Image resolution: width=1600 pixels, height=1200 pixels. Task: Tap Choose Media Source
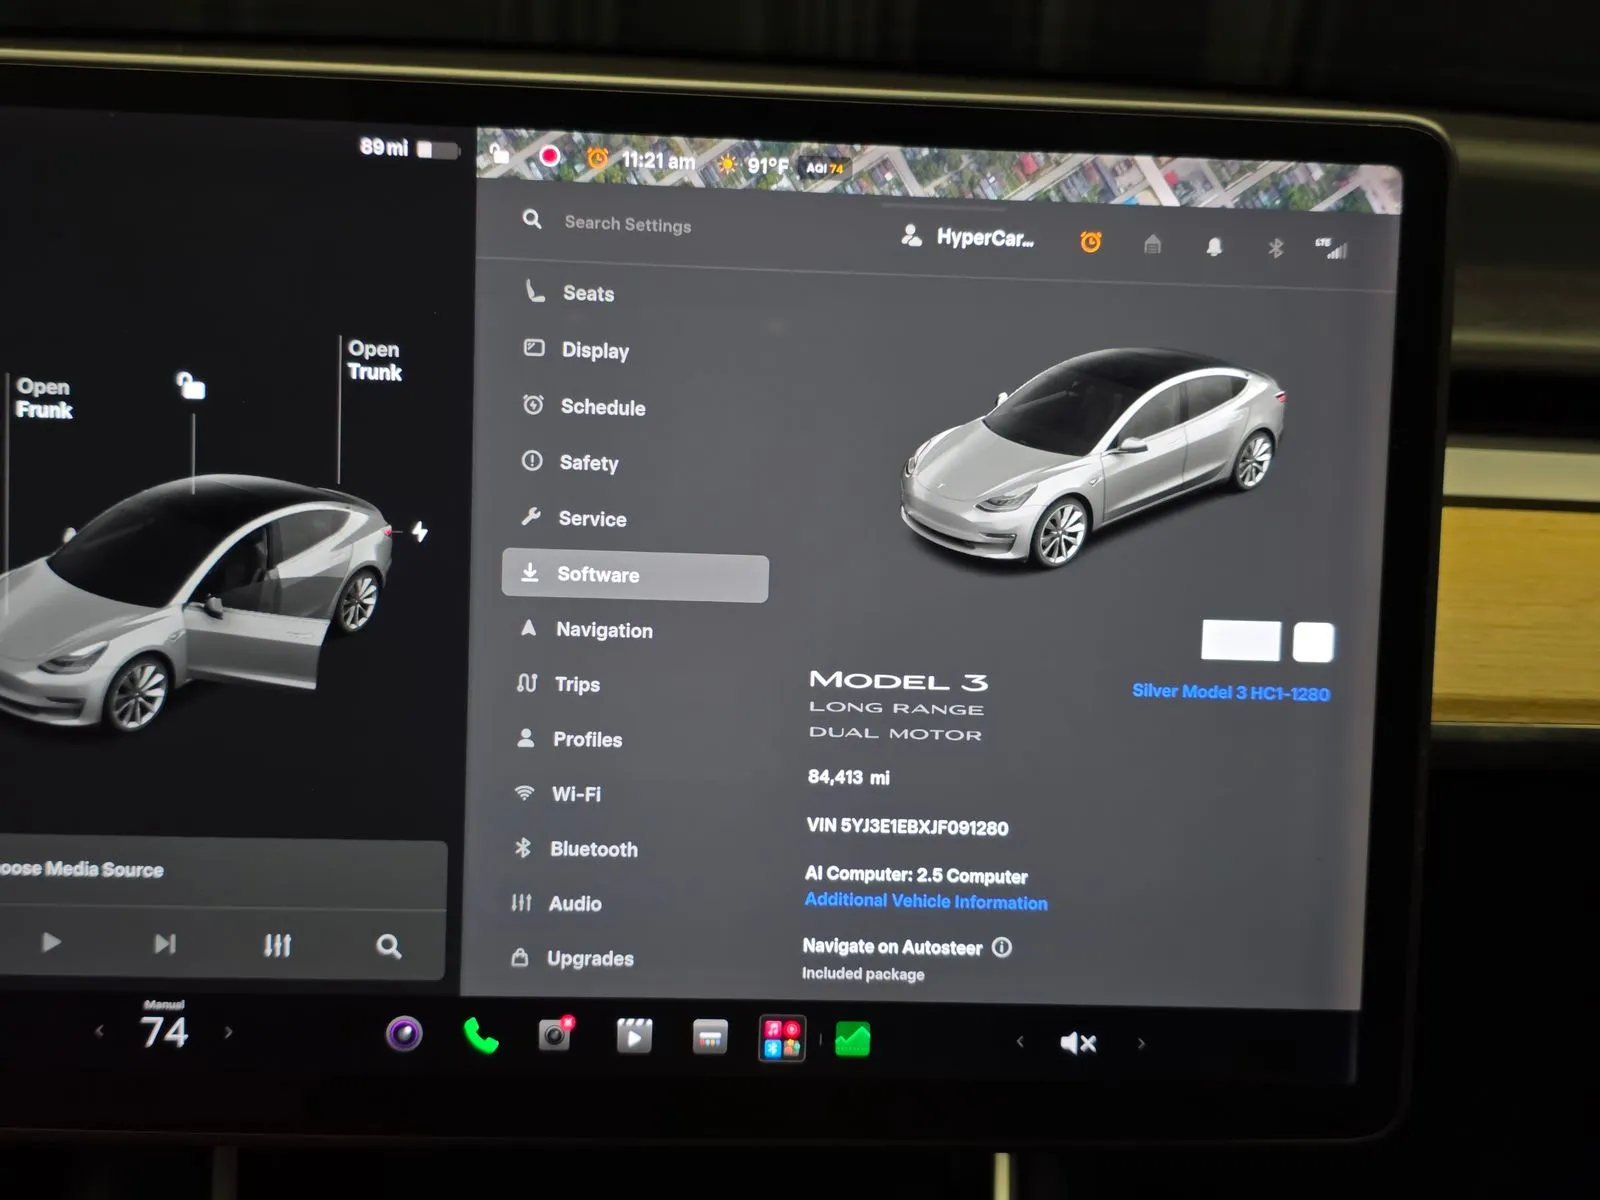pos(82,869)
